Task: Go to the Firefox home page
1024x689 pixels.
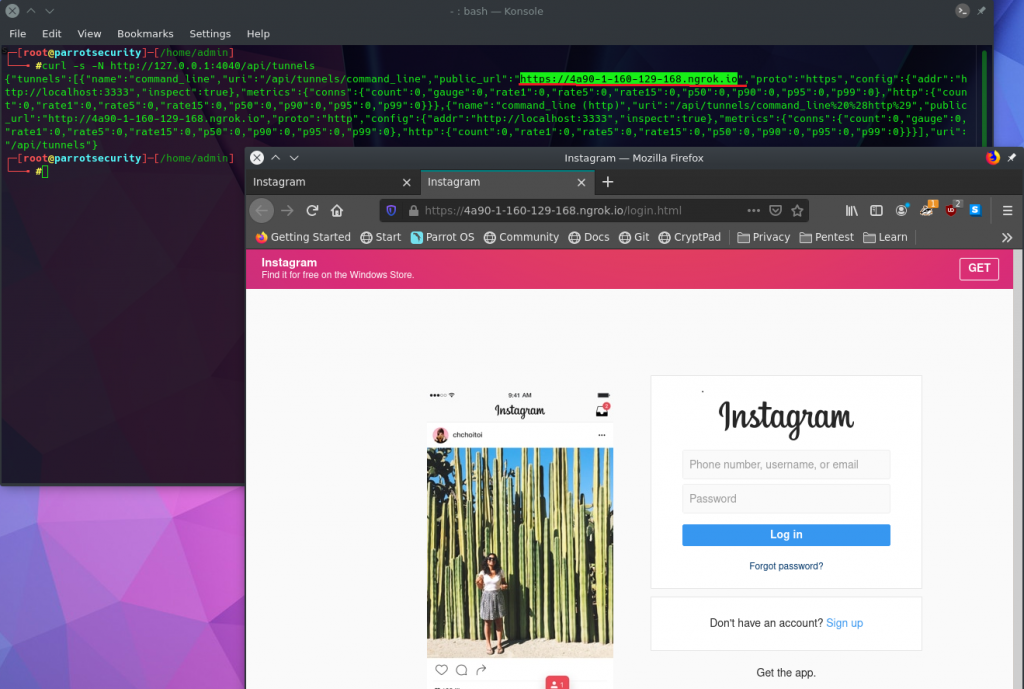Action: click(337, 210)
